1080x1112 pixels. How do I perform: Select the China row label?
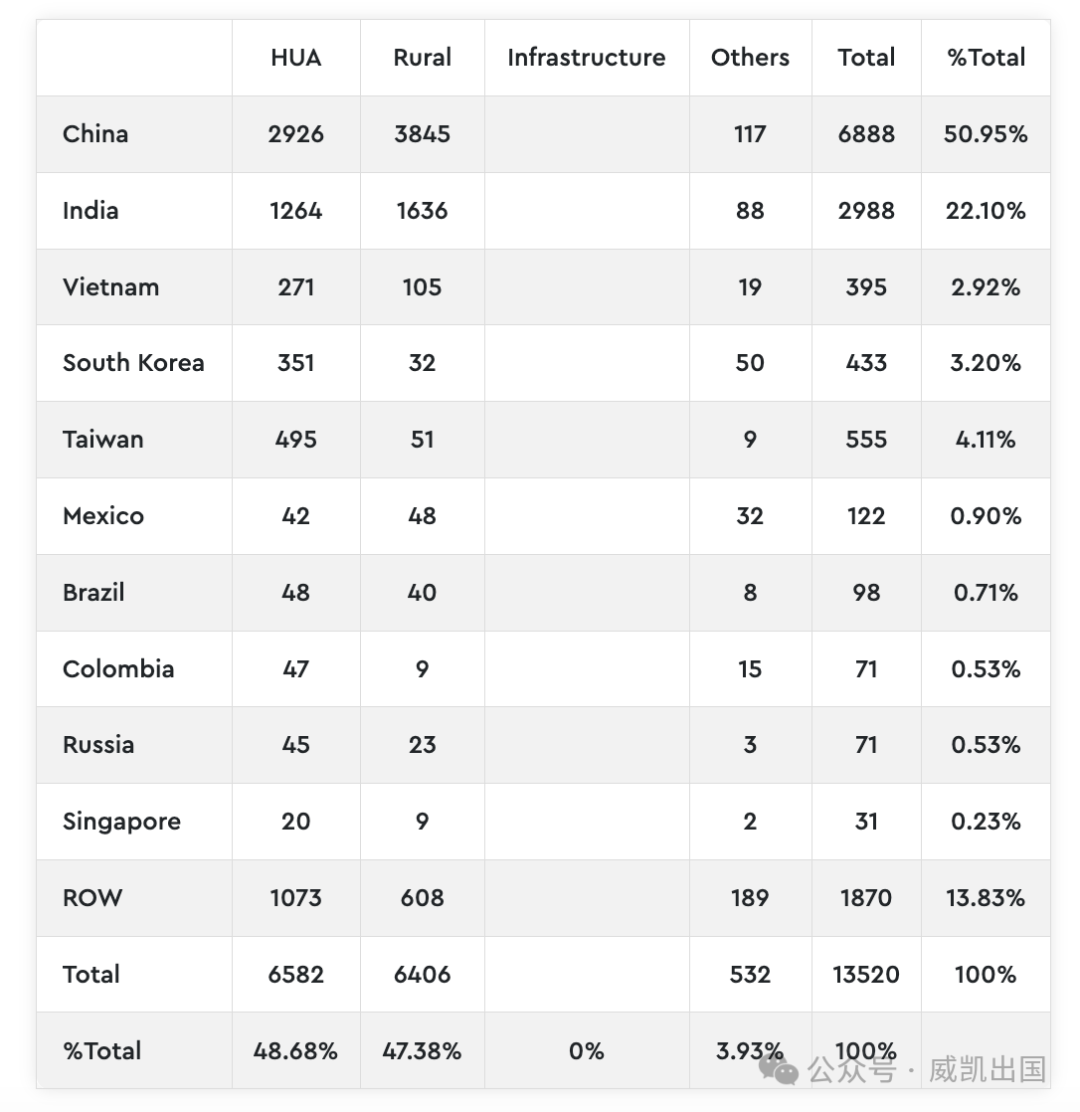[x=96, y=134]
